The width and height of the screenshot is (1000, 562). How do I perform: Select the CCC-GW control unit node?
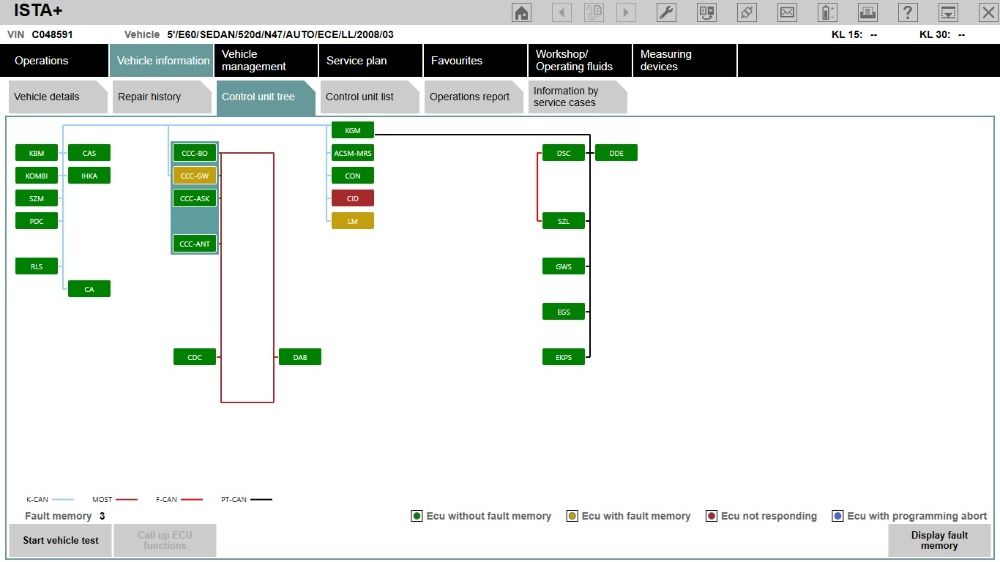195,175
